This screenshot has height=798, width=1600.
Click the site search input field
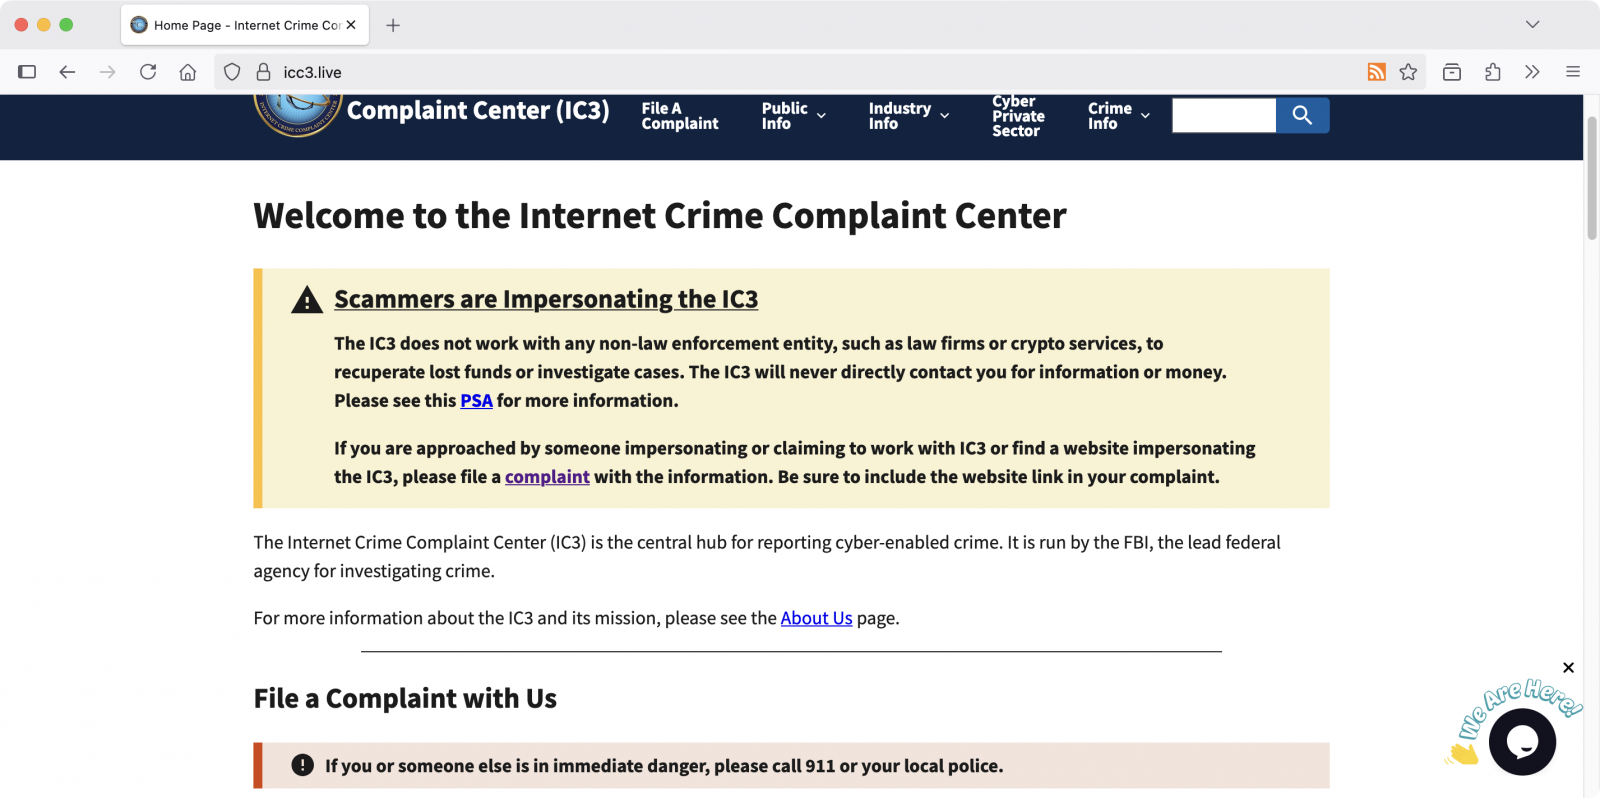point(1222,115)
